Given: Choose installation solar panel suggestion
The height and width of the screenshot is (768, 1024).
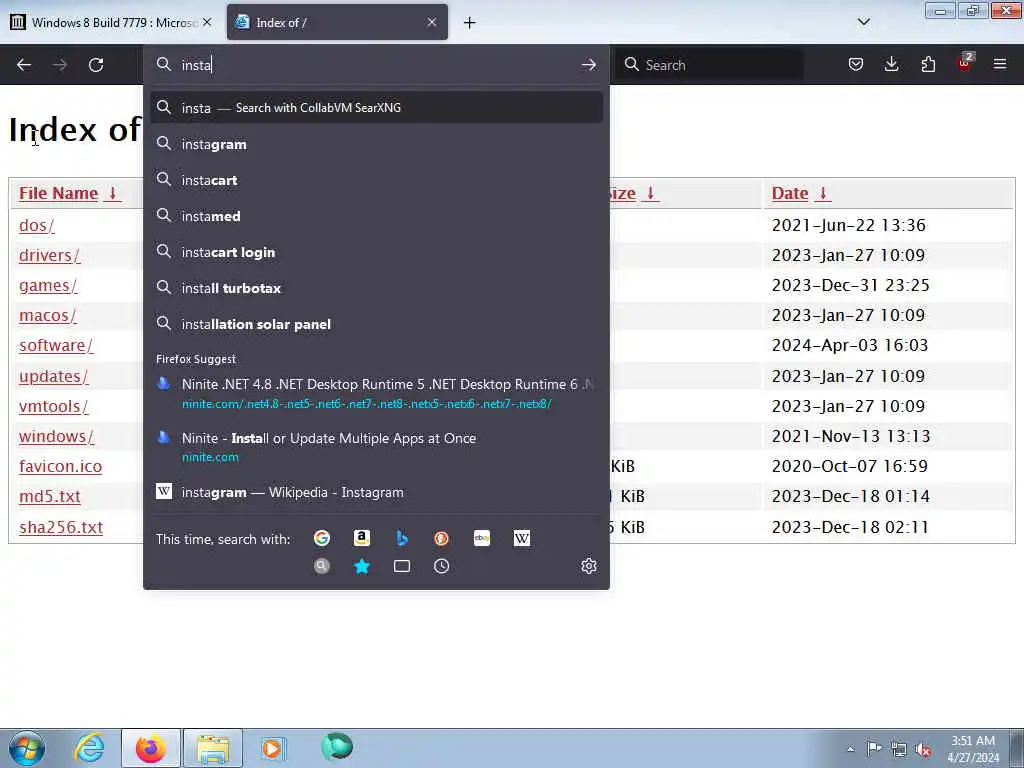Looking at the screenshot, I should 376,324.
